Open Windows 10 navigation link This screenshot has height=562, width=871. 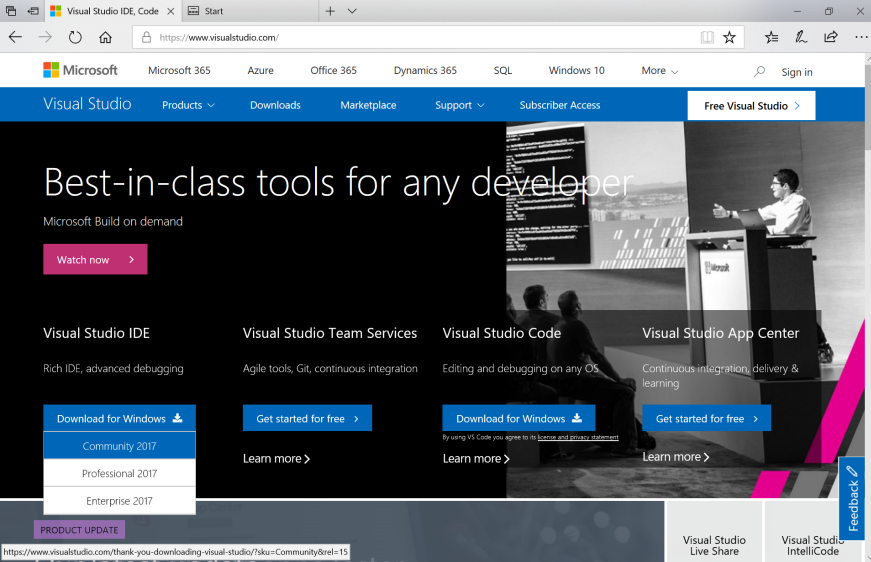pyautogui.click(x=577, y=71)
